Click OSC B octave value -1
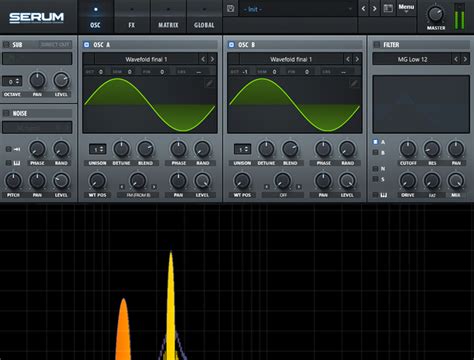Image resolution: width=474 pixels, height=360 pixels. [x=245, y=72]
